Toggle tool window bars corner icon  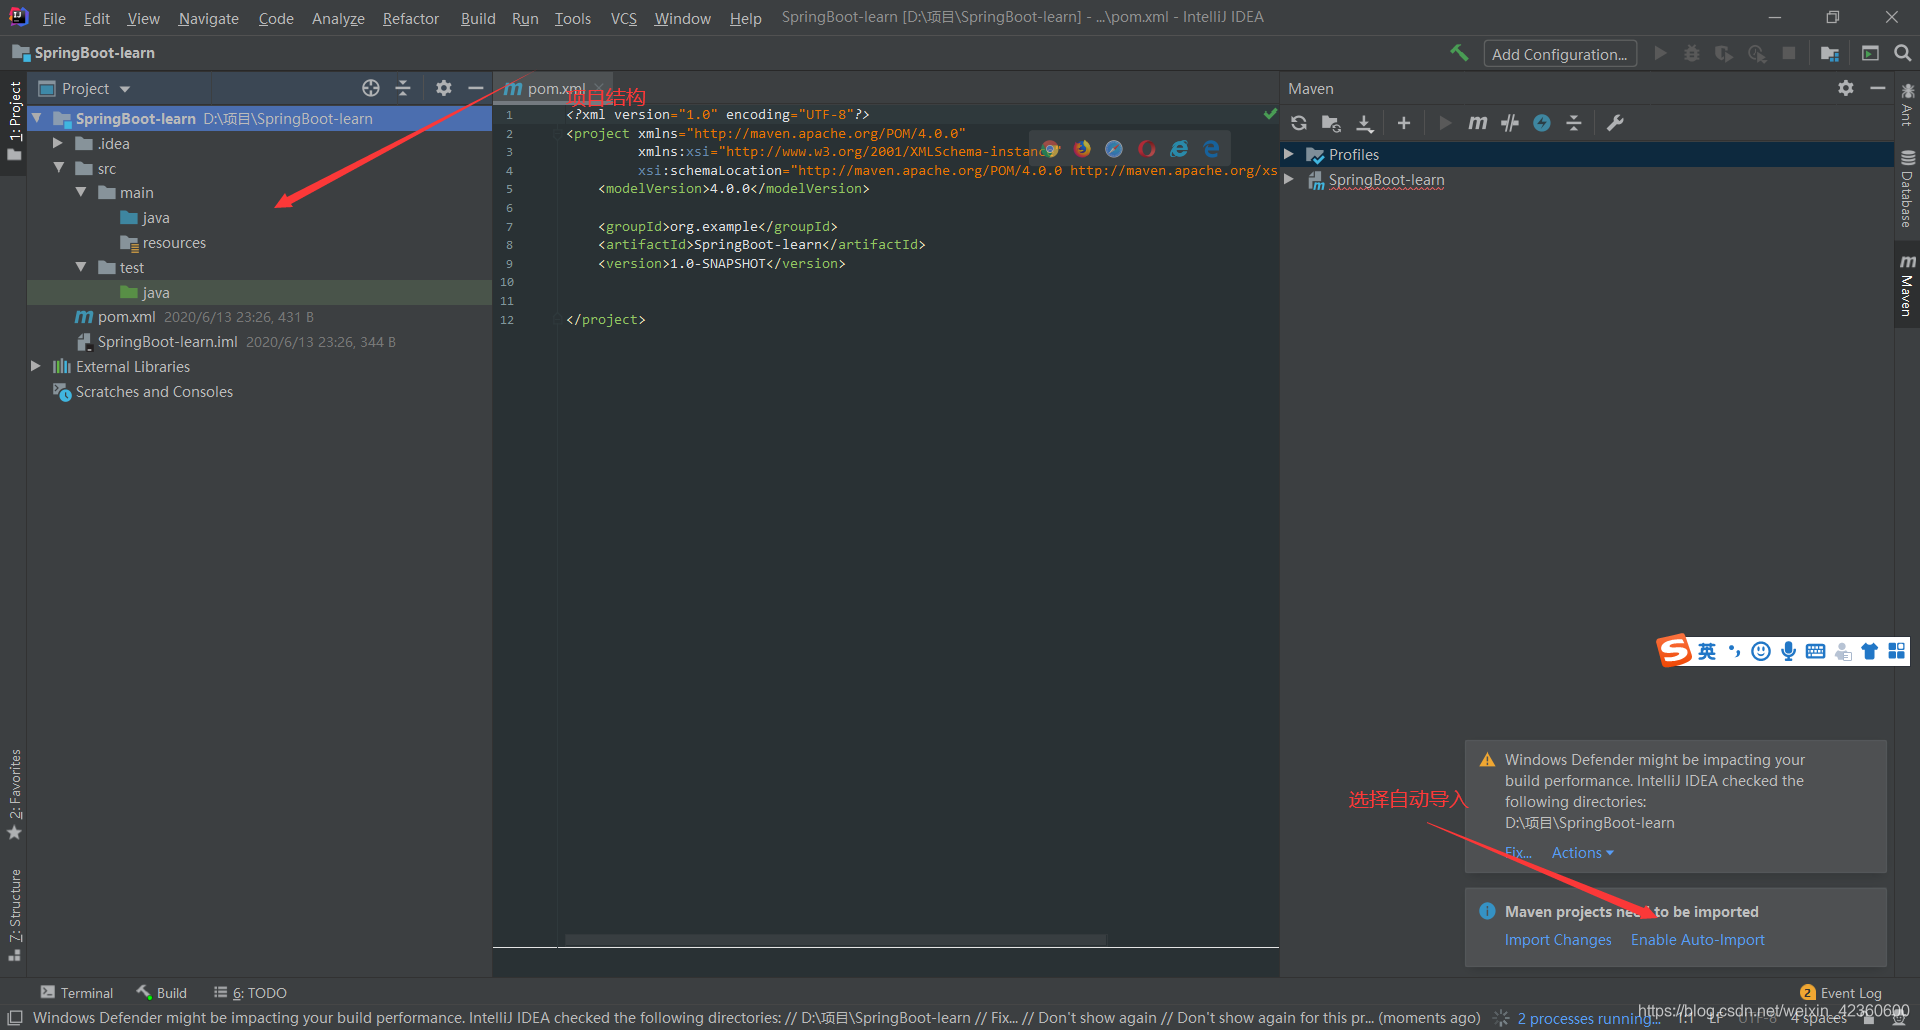(15, 1018)
